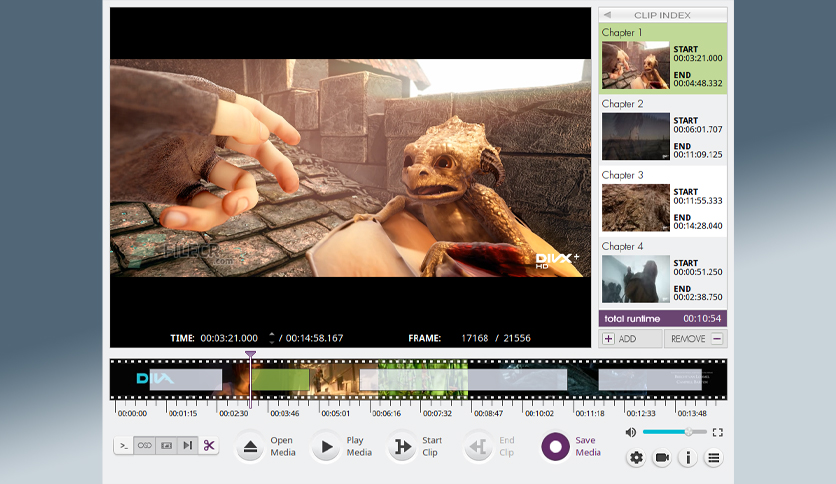
Task: Select the first gray clip region on filmstrip
Action: [186, 380]
